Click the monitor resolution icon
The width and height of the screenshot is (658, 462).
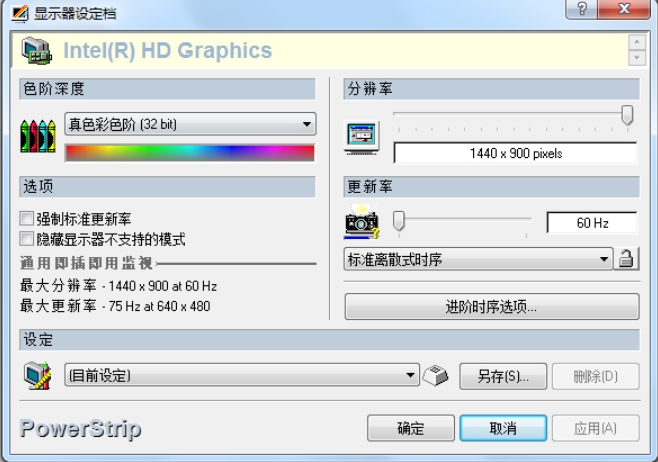click(x=362, y=138)
